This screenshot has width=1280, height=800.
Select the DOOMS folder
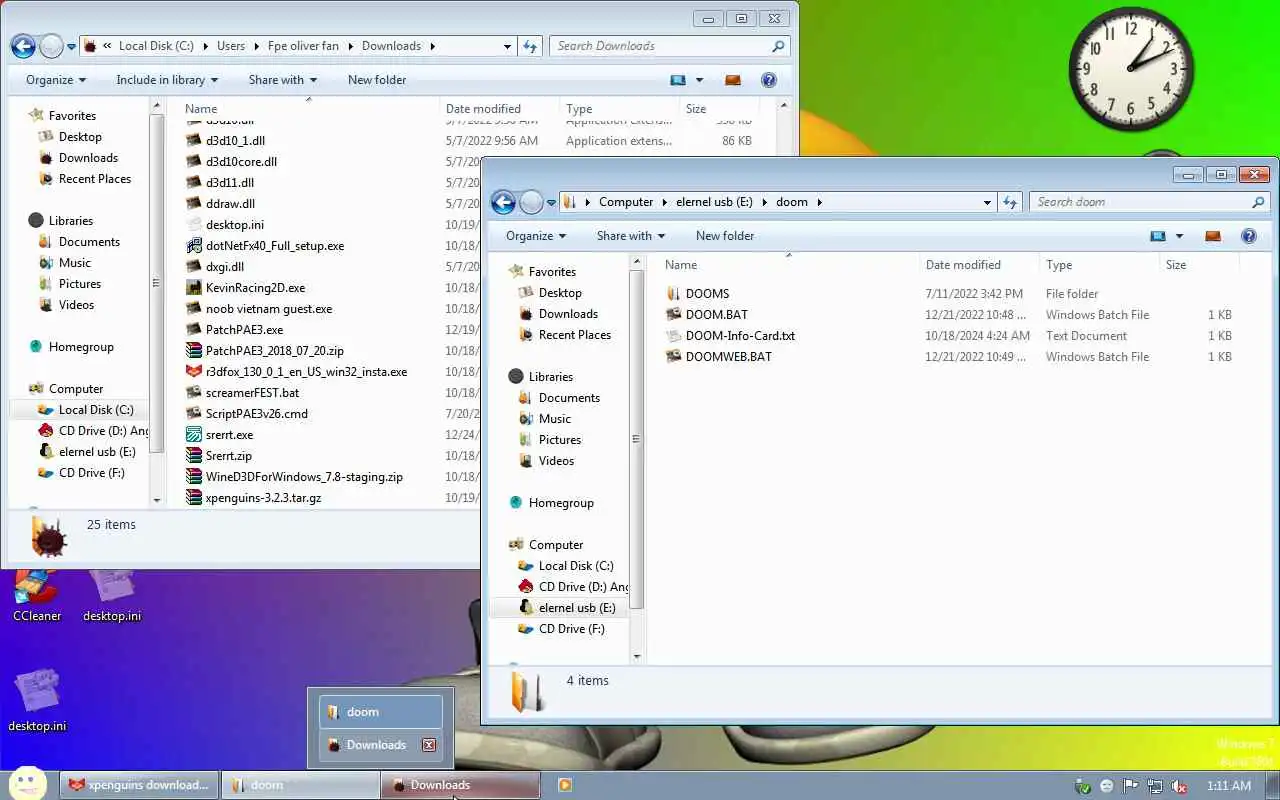707,294
